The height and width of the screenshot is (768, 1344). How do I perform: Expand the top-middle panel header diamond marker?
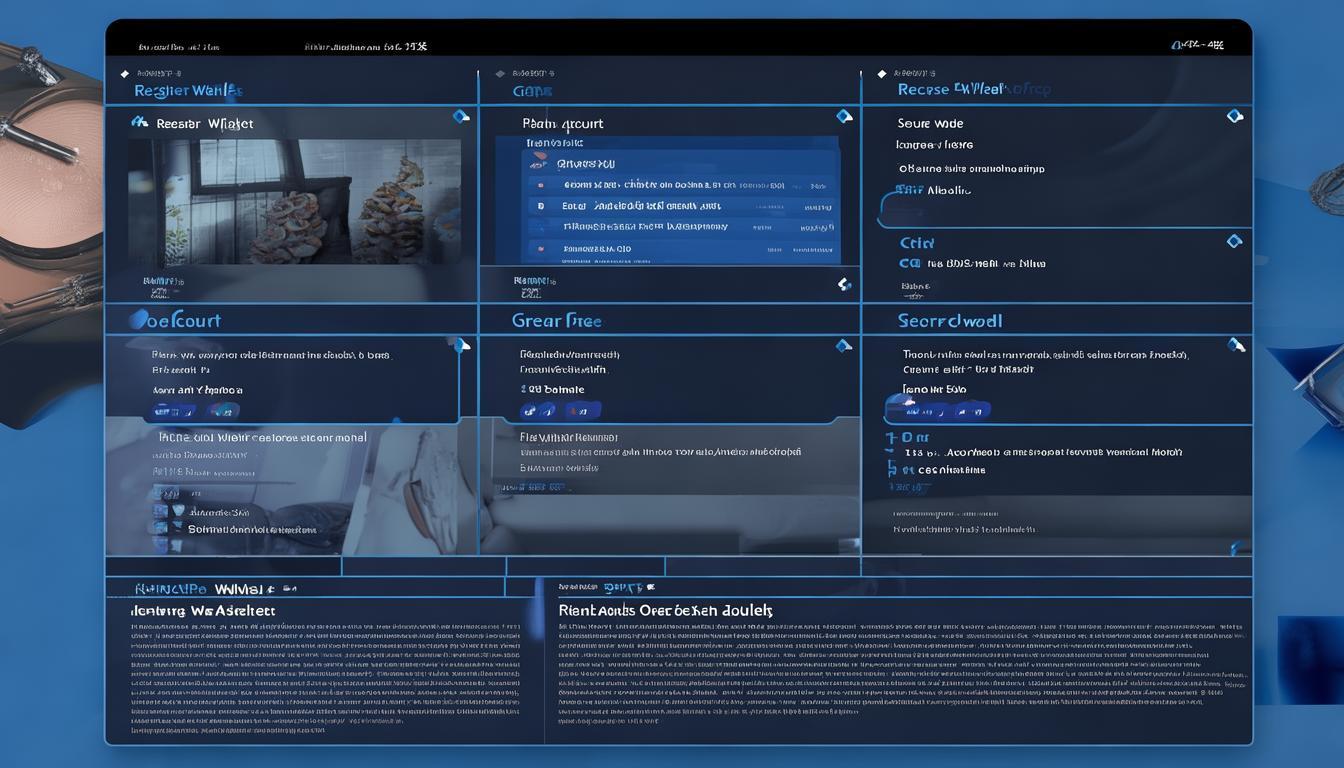(x=500, y=74)
